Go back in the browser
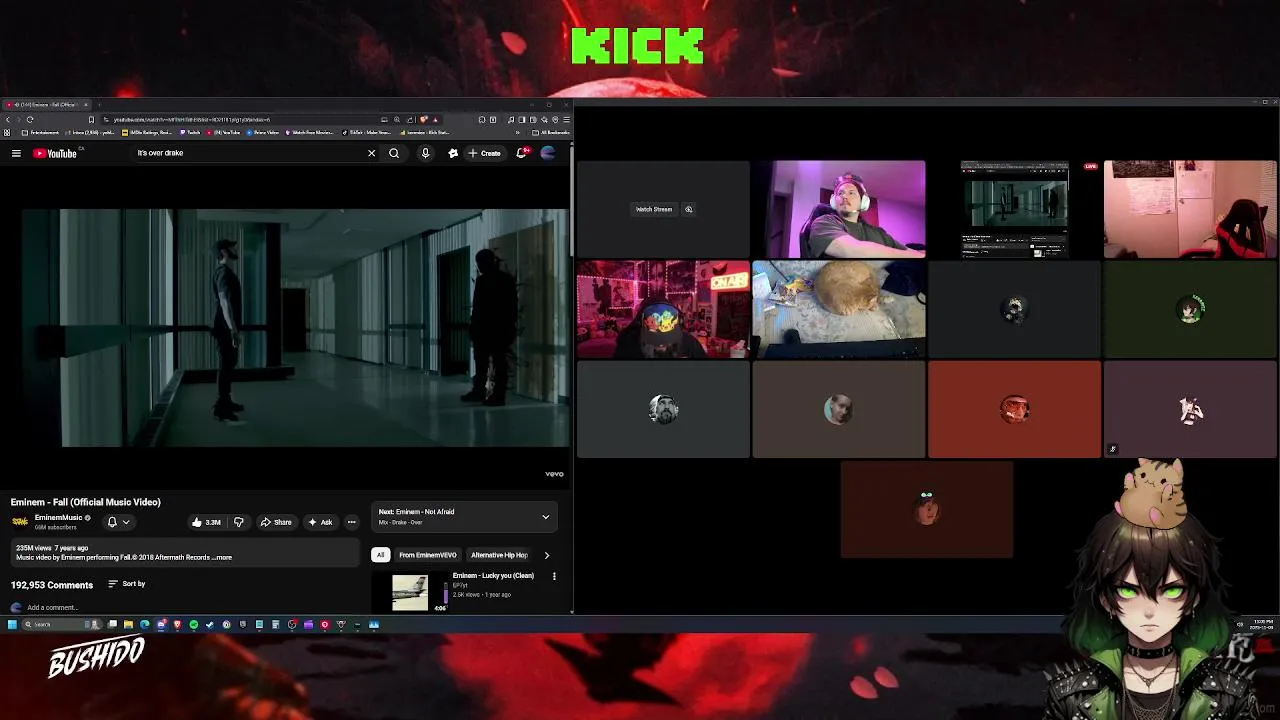Image resolution: width=1280 pixels, height=720 pixels. click(8, 120)
